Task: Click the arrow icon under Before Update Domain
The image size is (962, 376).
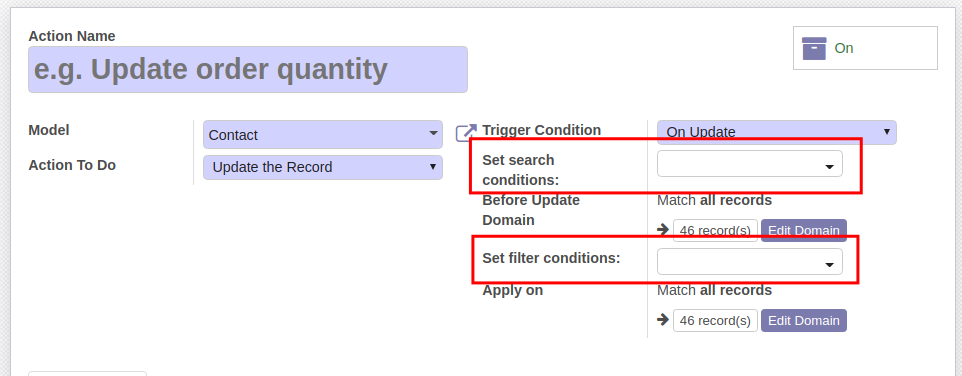Action: point(662,229)
